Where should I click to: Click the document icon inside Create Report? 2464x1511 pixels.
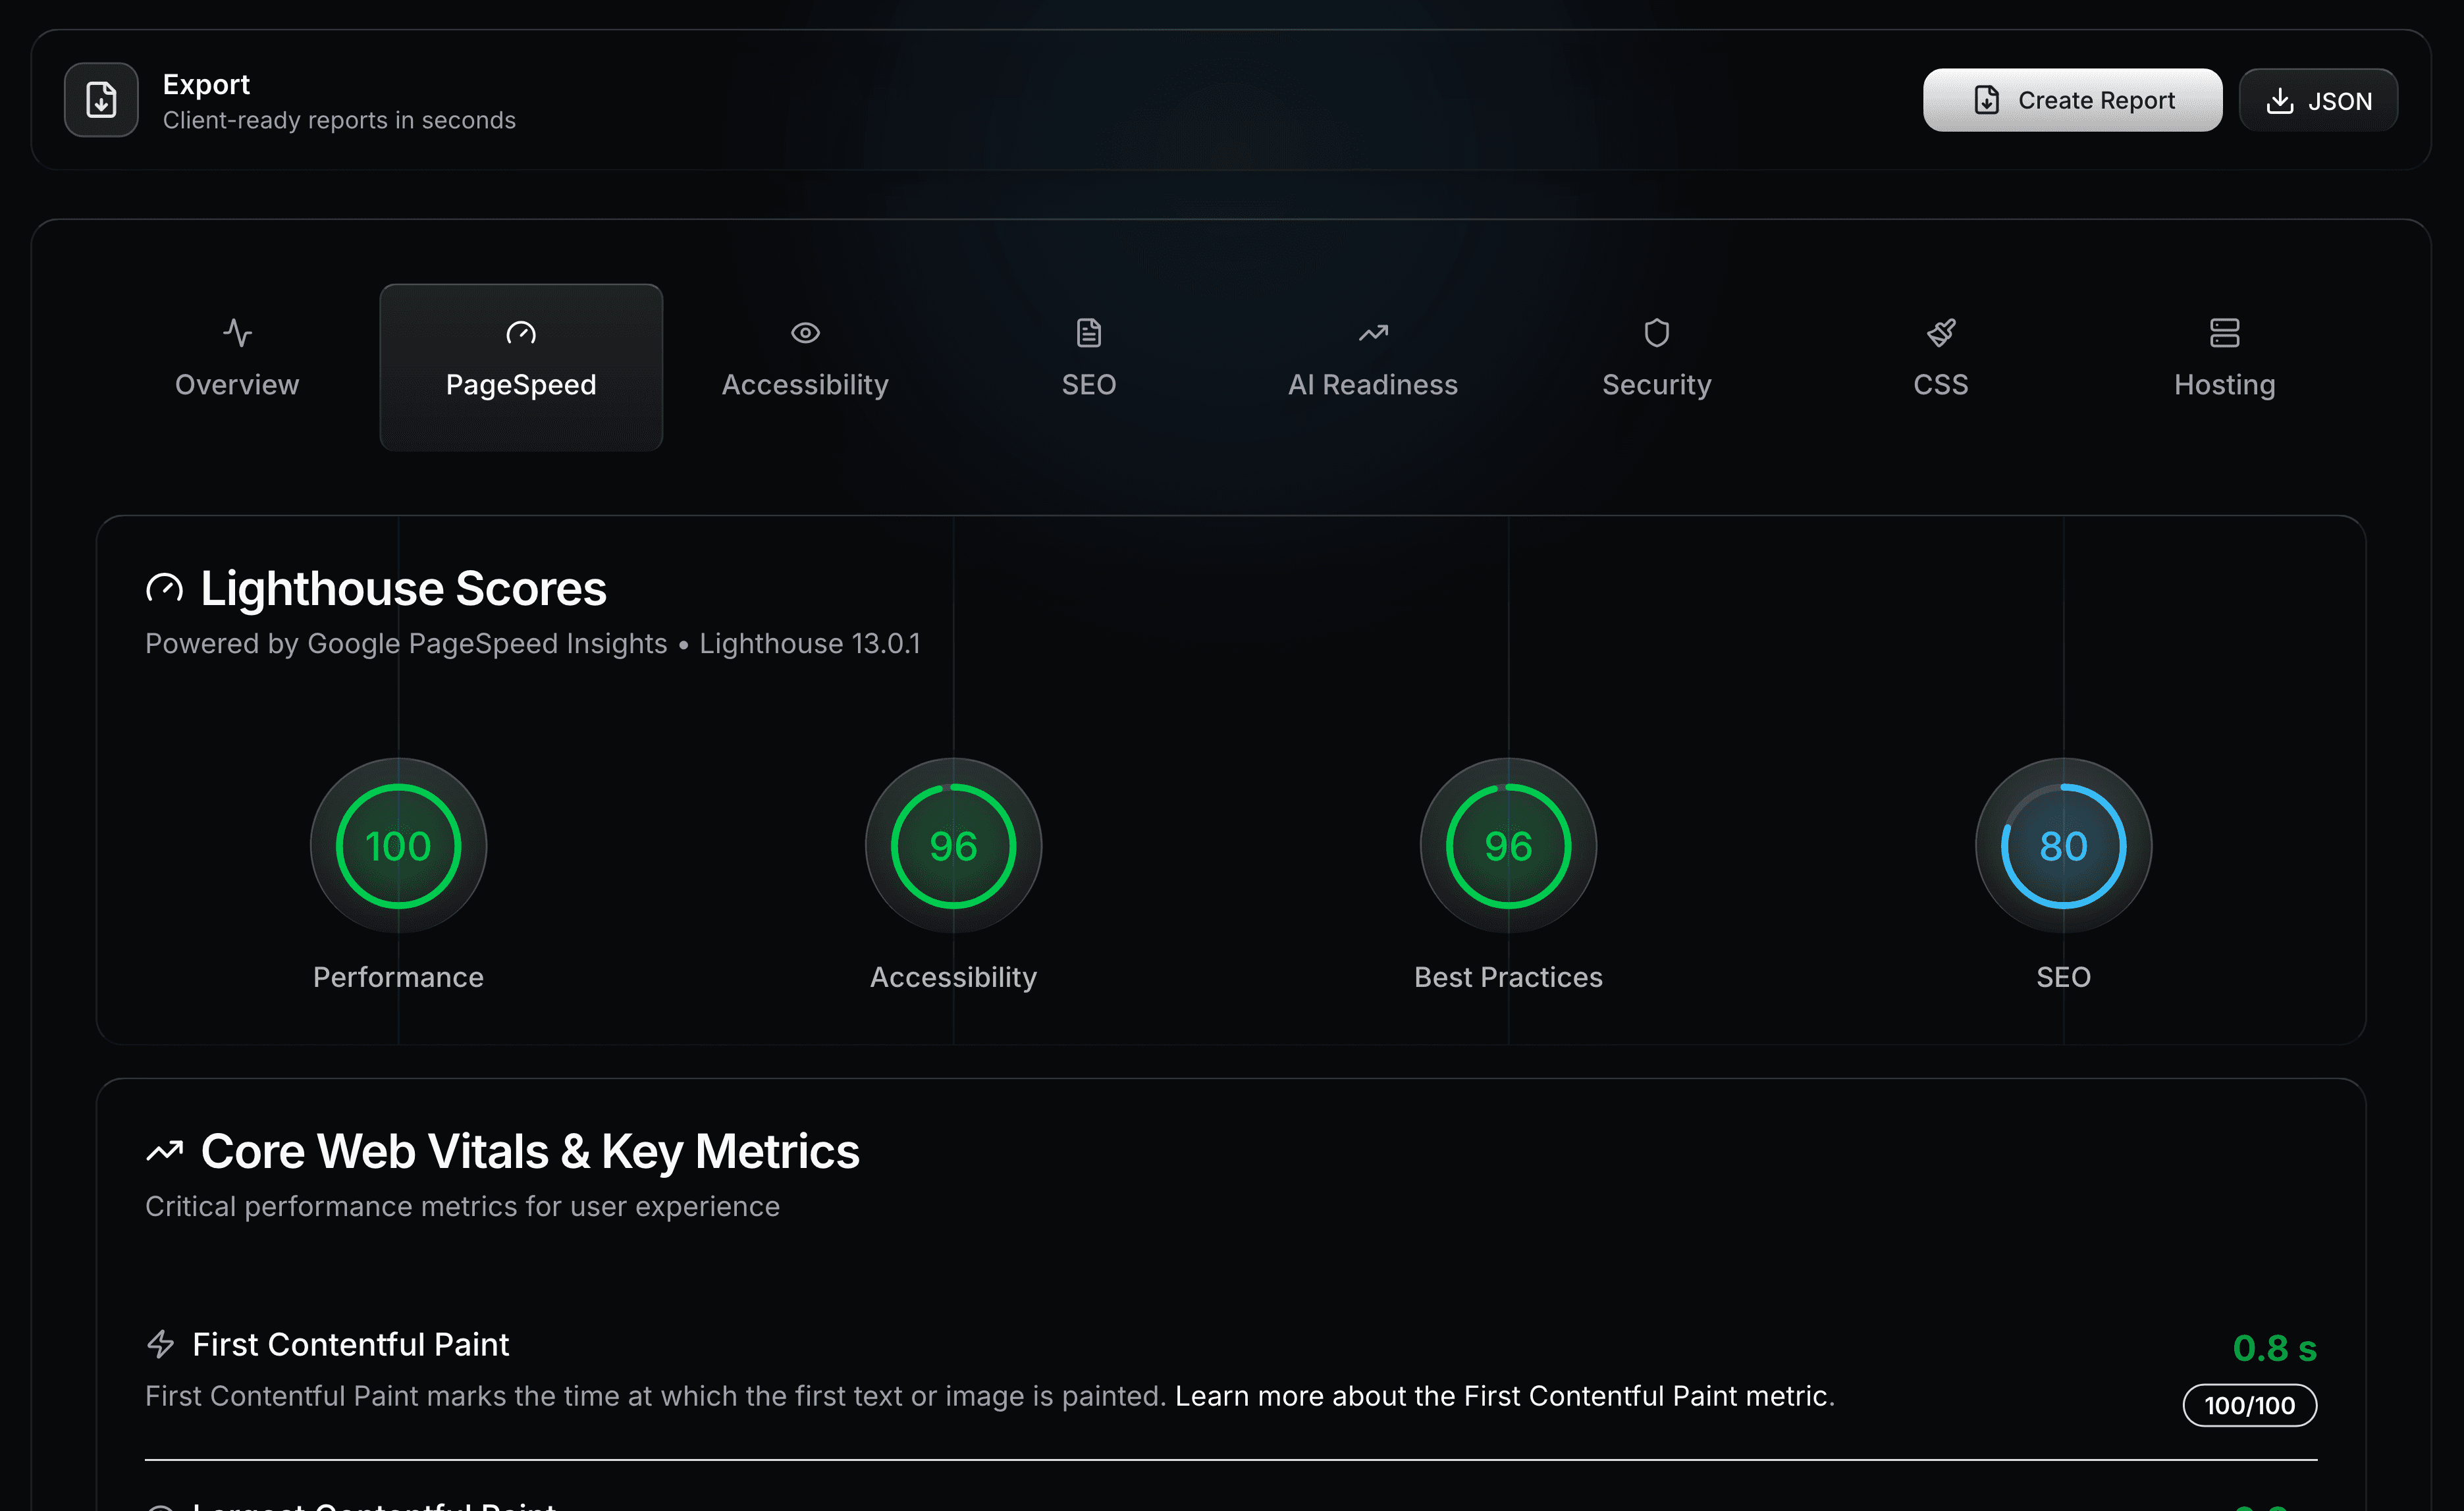coord(1986,100)
